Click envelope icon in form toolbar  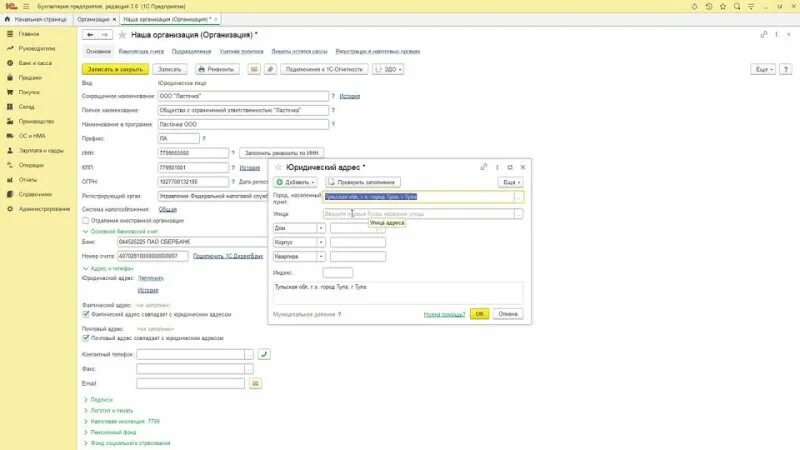[x=254, y=69]
